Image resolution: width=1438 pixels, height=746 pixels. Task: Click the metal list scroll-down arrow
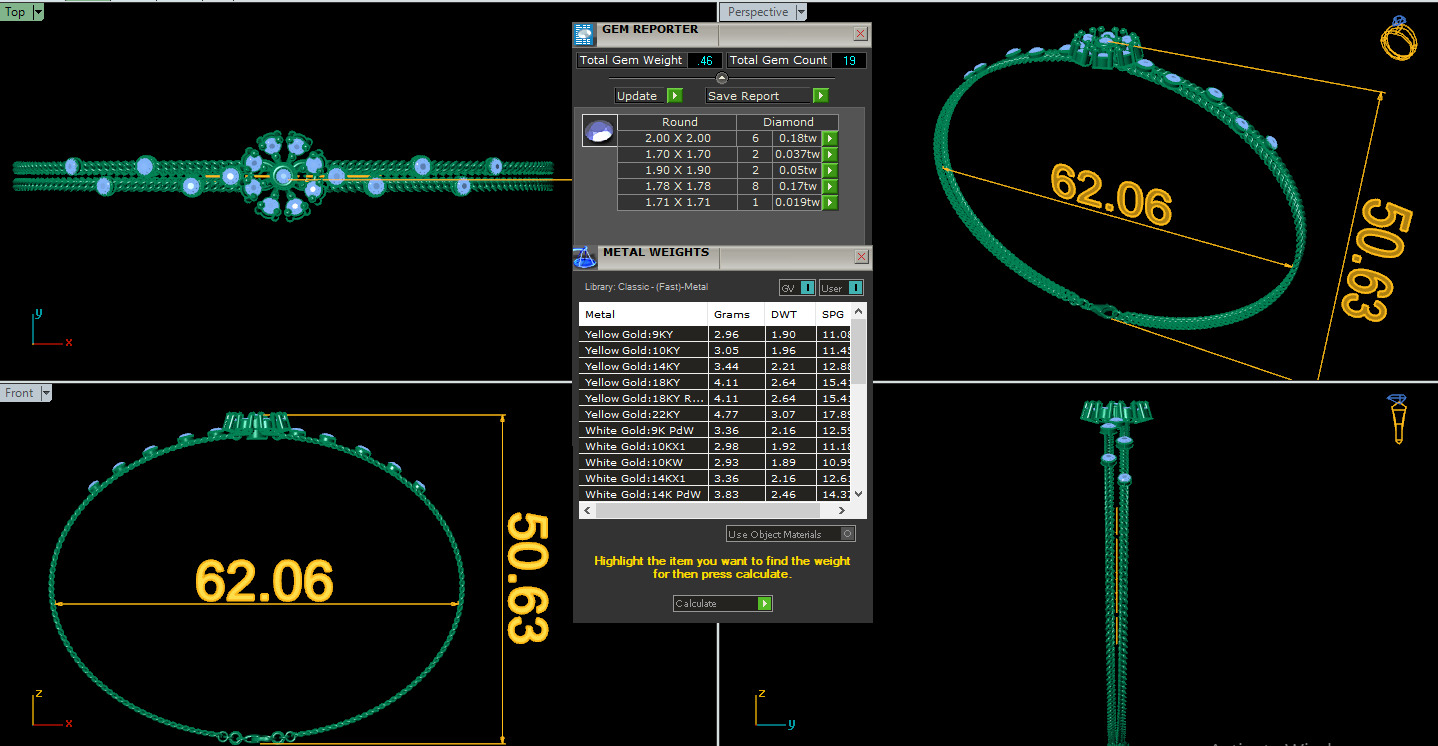(x=858, y=493)
